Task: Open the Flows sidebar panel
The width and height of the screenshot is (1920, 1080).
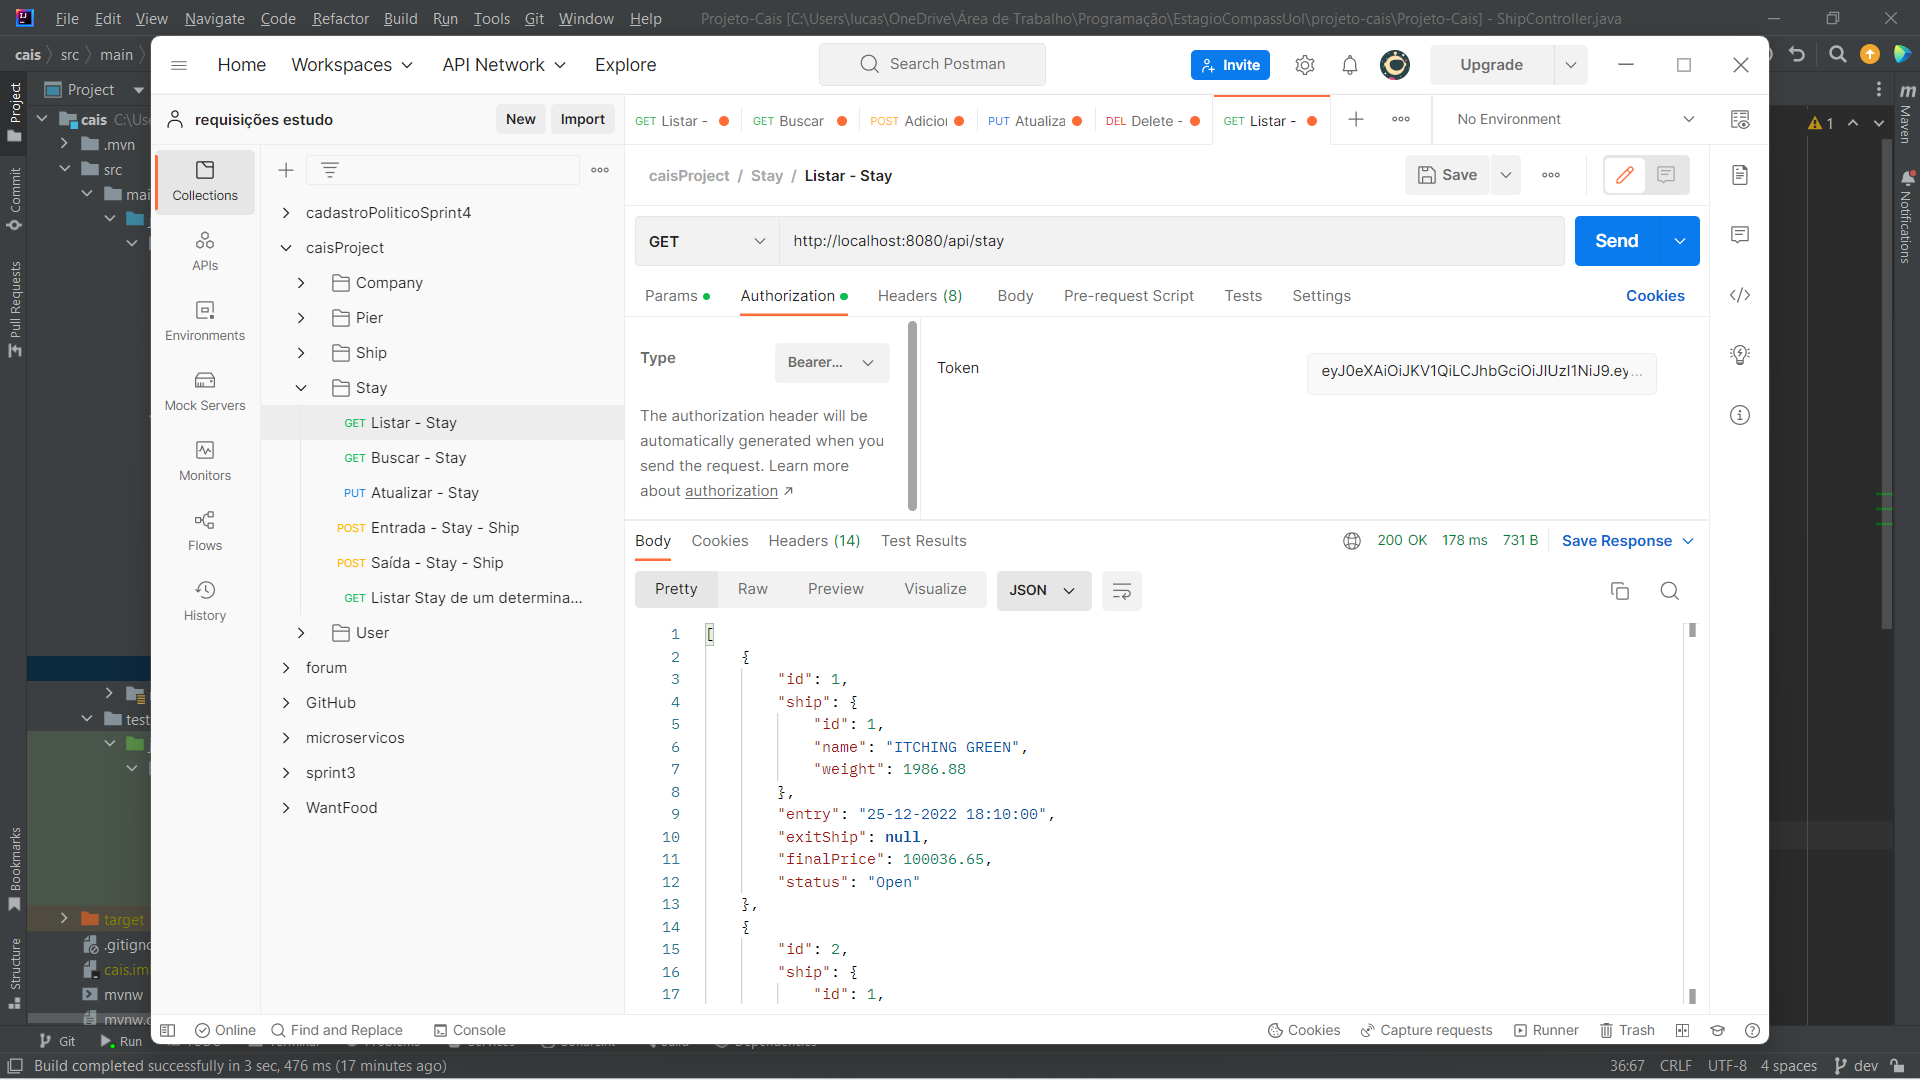Action: point(205,531)
